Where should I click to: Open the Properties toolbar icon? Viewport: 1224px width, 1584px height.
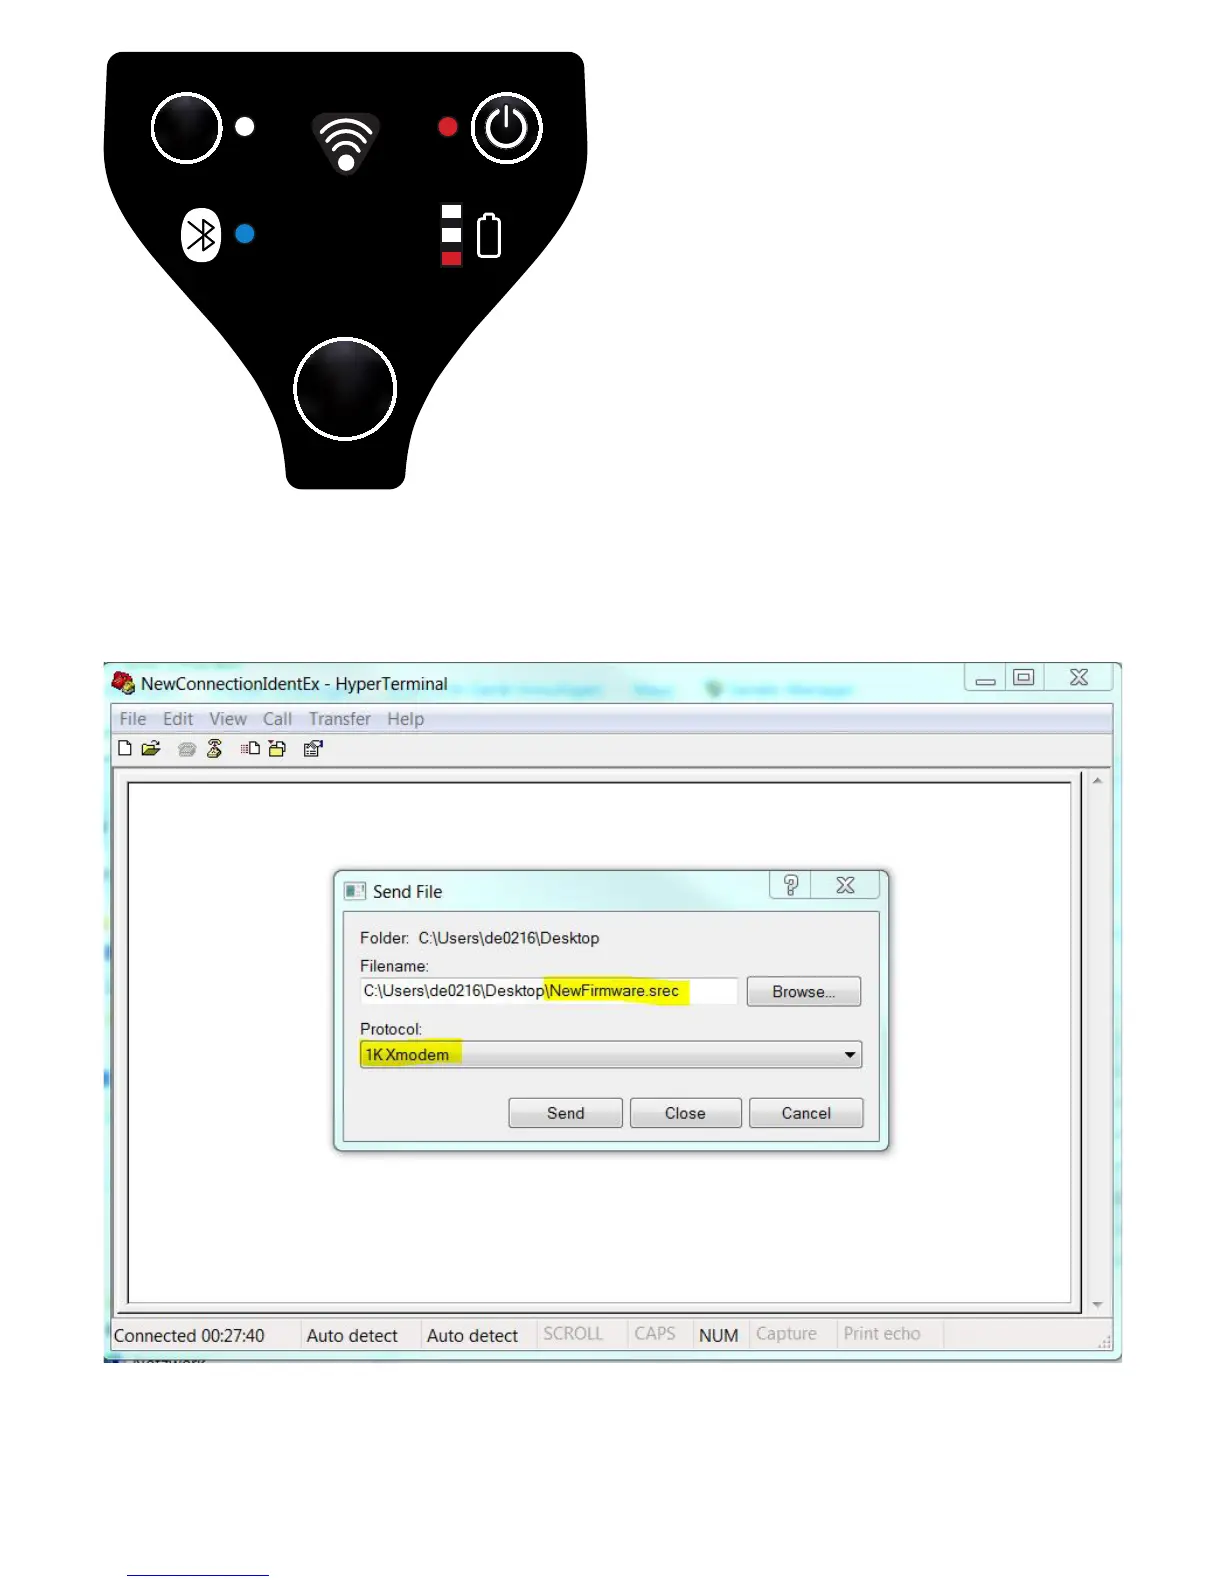pyautogui.click(x=313, y=748)
